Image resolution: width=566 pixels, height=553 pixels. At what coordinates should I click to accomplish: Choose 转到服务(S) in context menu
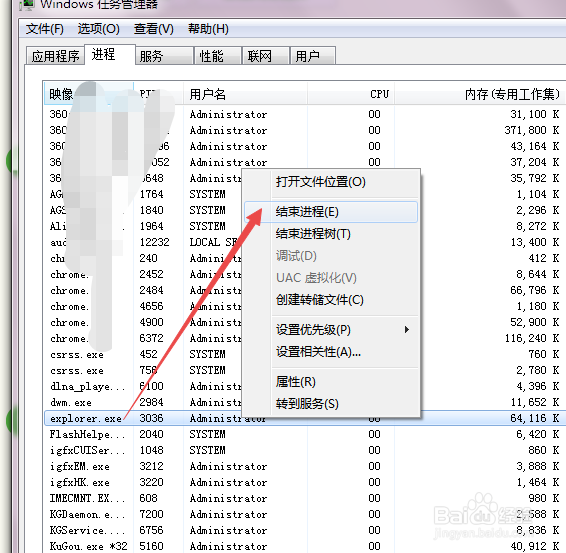click(331, 404)
